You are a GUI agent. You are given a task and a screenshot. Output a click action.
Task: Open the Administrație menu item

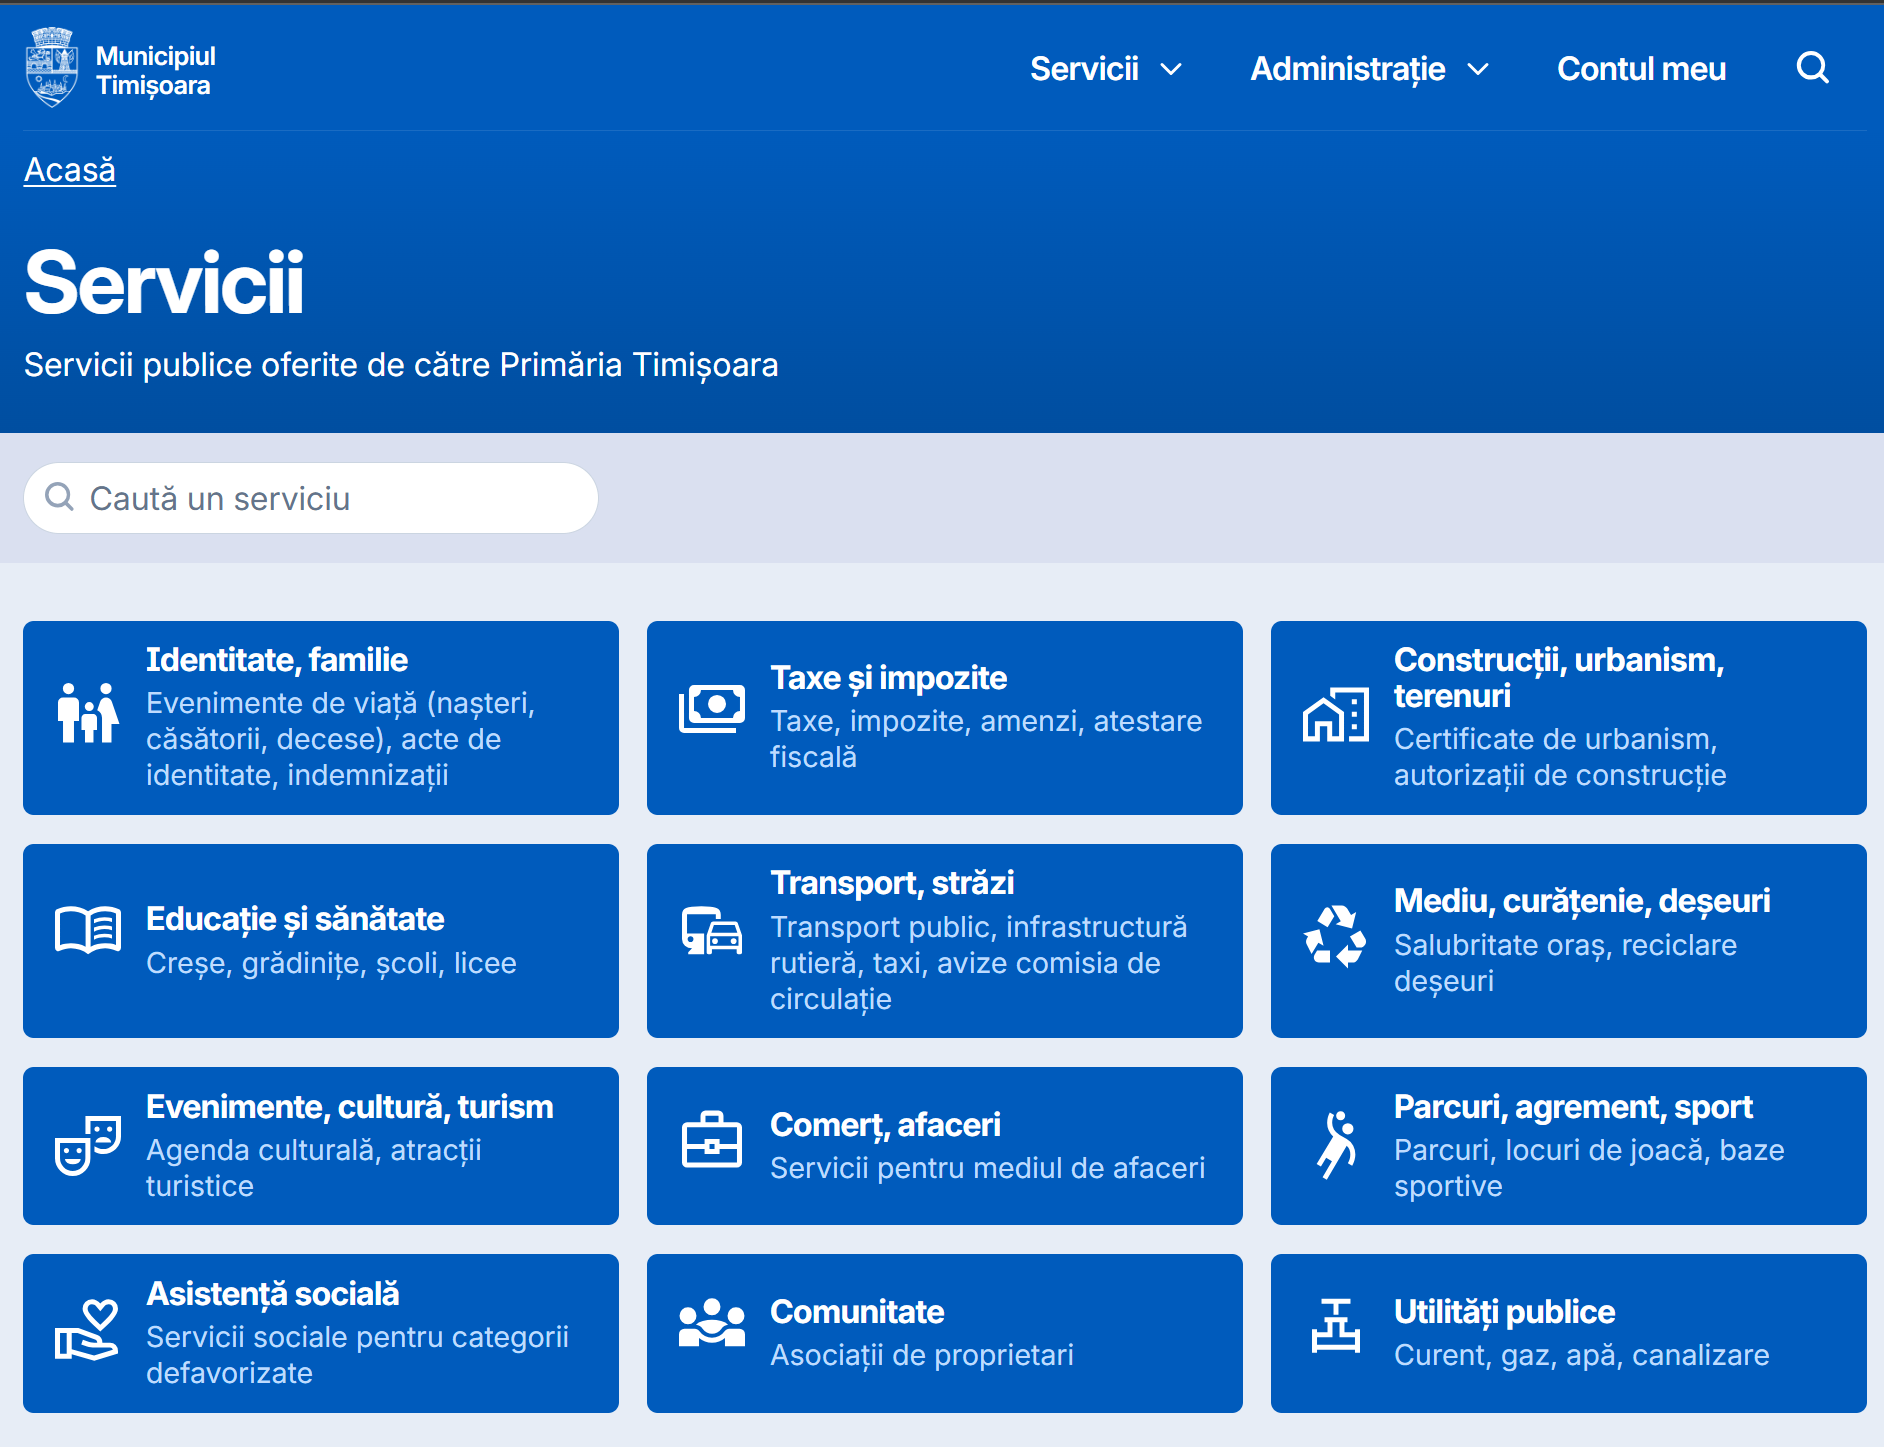1347,69
